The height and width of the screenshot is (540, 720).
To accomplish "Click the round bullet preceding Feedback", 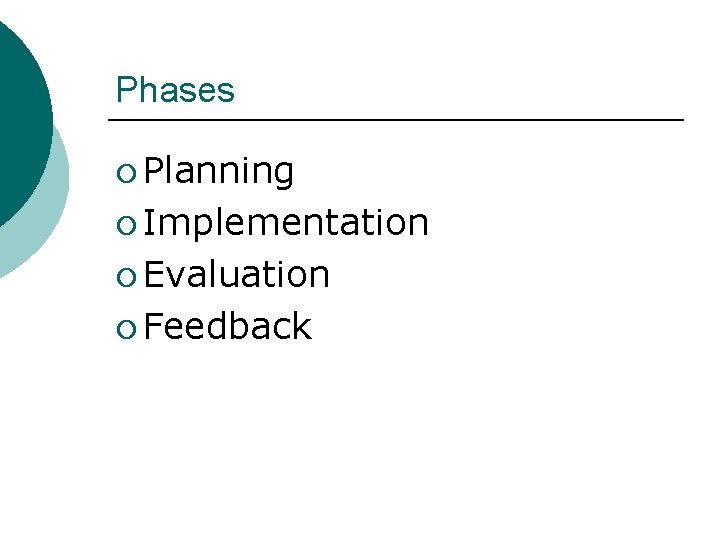I will point(124,329).
